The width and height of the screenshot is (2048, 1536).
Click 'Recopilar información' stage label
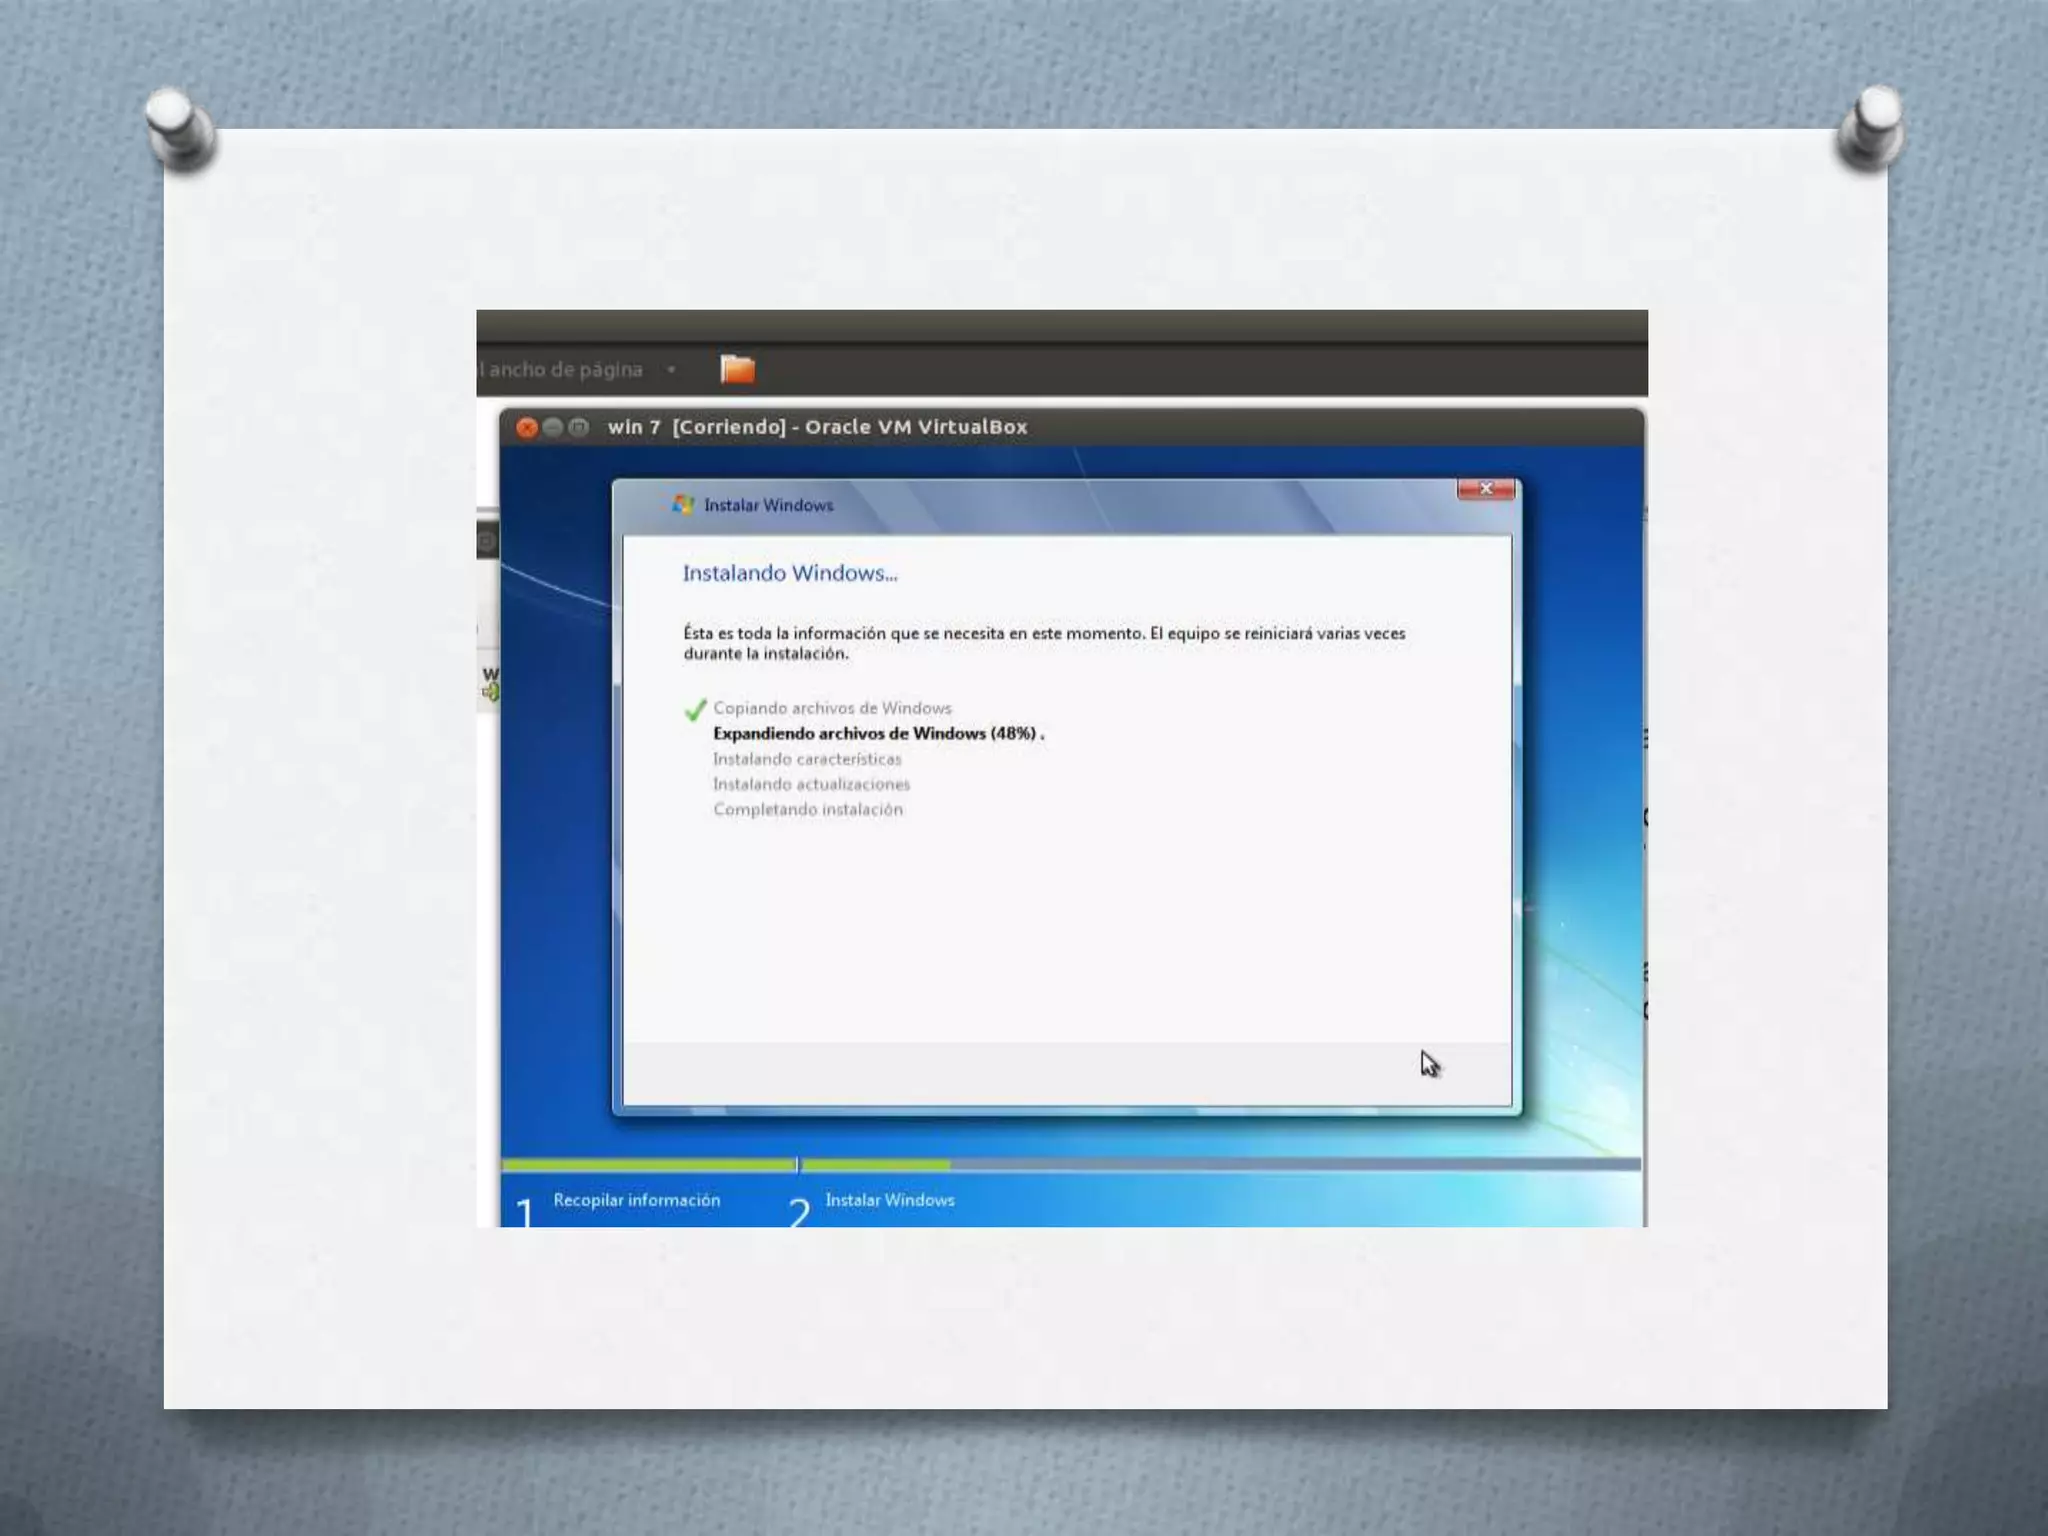[x=637, y=1200]
